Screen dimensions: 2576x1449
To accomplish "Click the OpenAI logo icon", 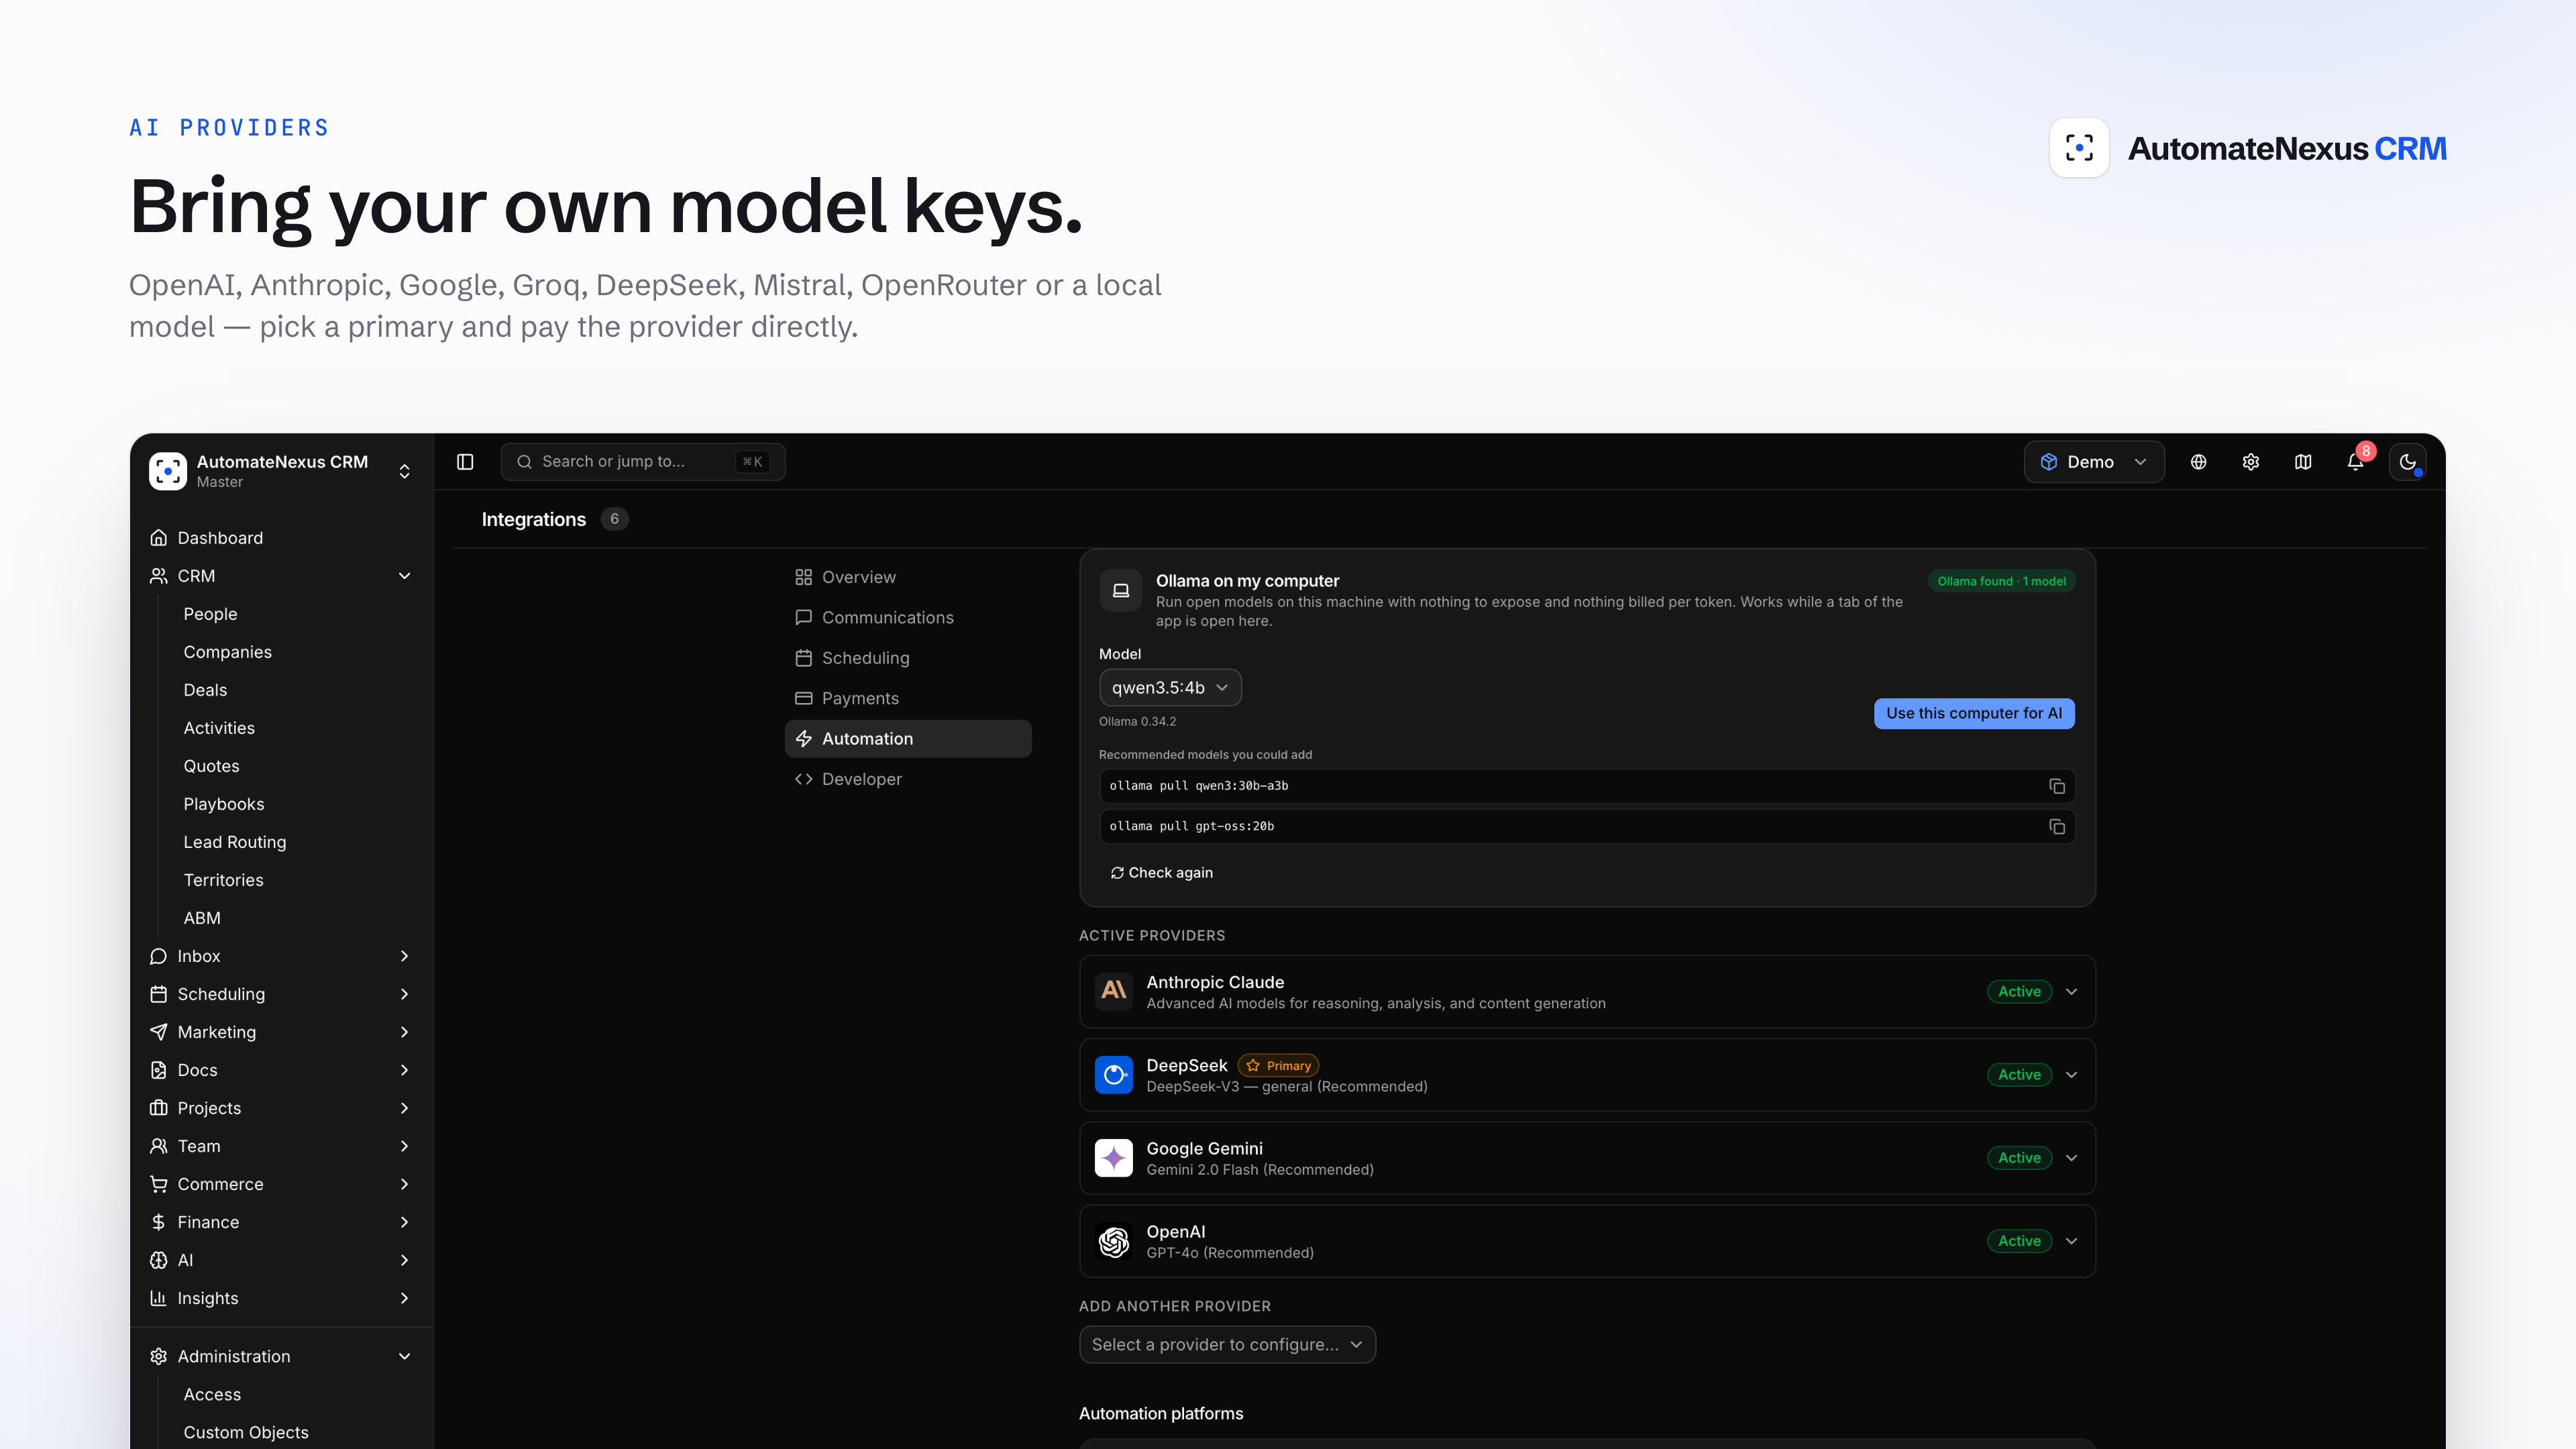I will click(x=1113, y=1241).
